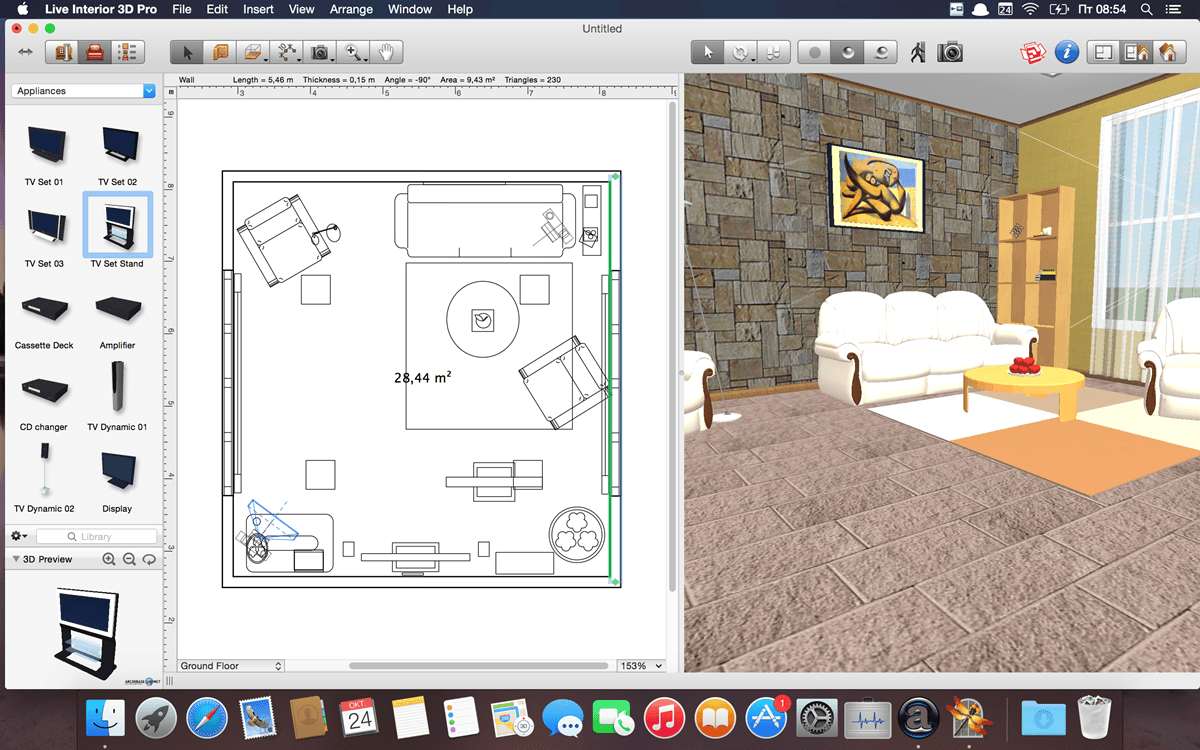
Task: Open the blue Inspector info button
Action: point(1066,52)
